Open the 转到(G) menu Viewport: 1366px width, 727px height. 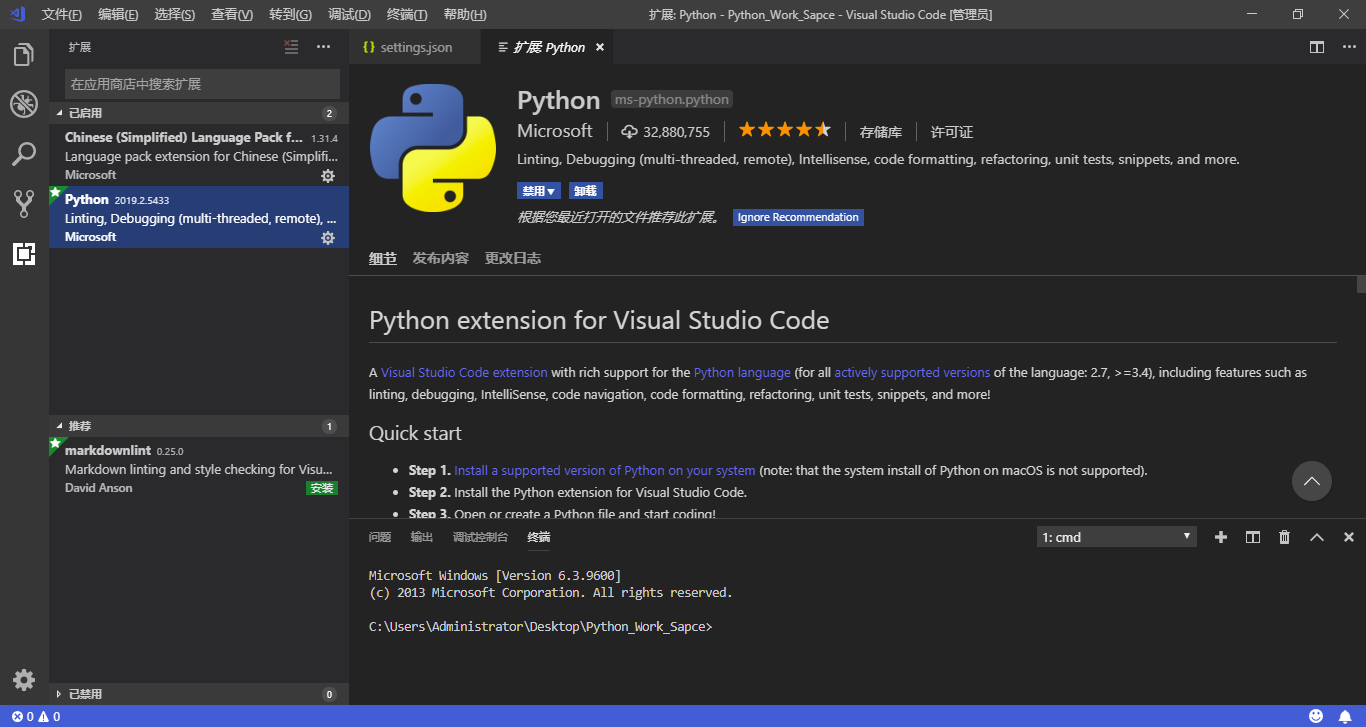pyautogui.click(x=290, y=14)
